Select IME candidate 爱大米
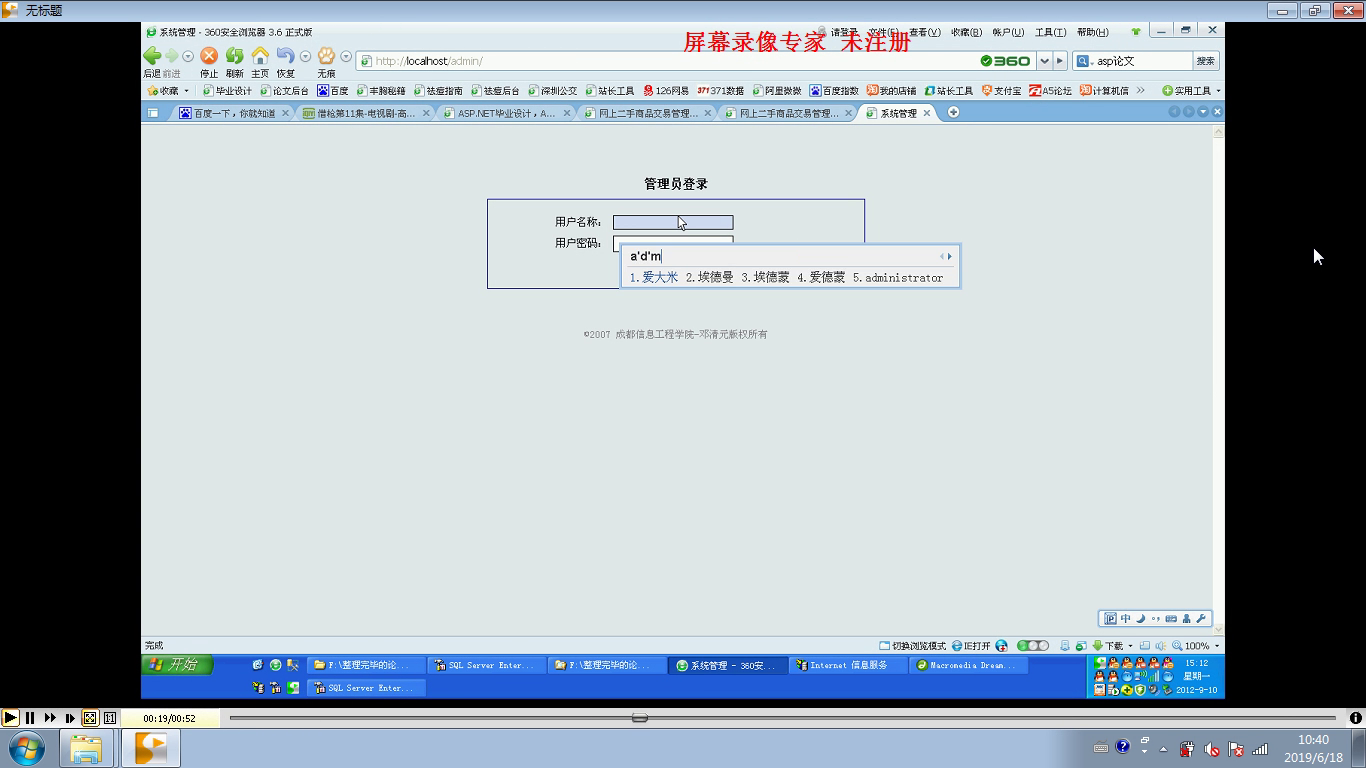Viewport: 1366px width, 768px height. click(653, 278)
